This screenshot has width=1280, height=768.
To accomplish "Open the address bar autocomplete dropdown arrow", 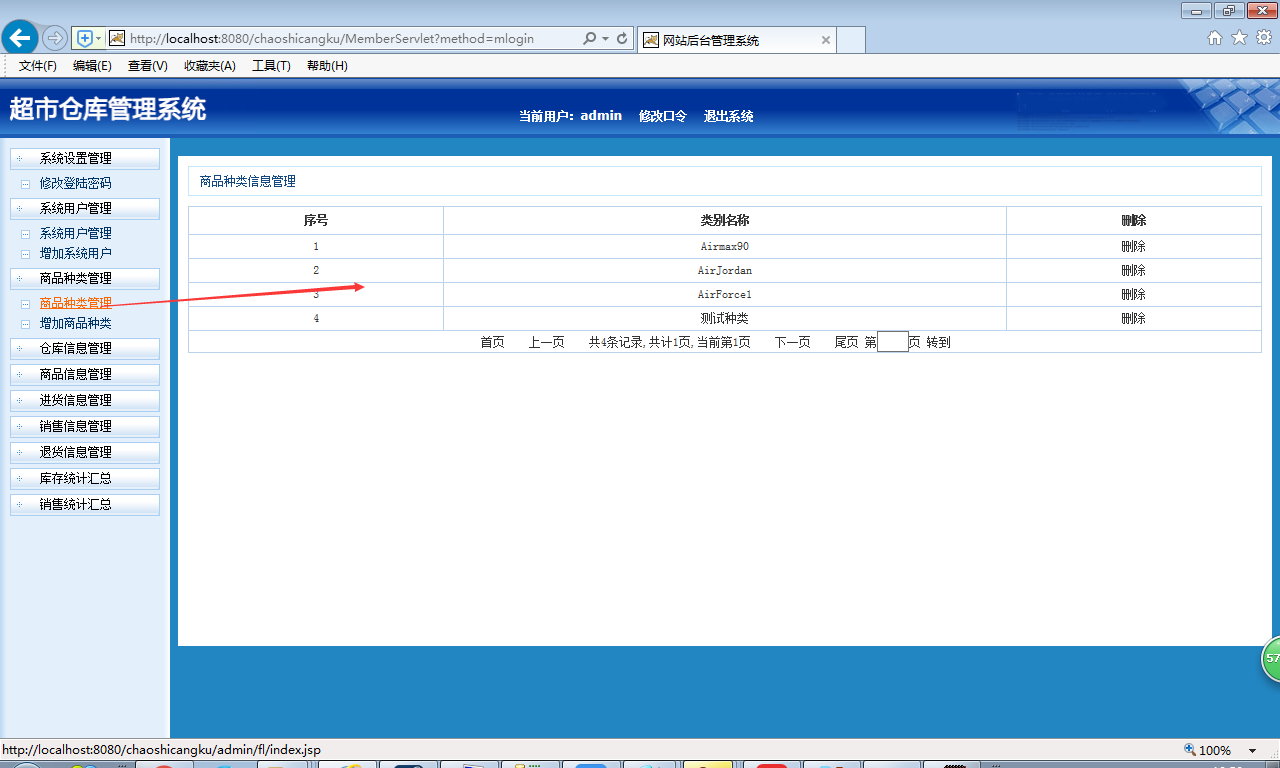I will pyautogui.click(x=605, y=38).
